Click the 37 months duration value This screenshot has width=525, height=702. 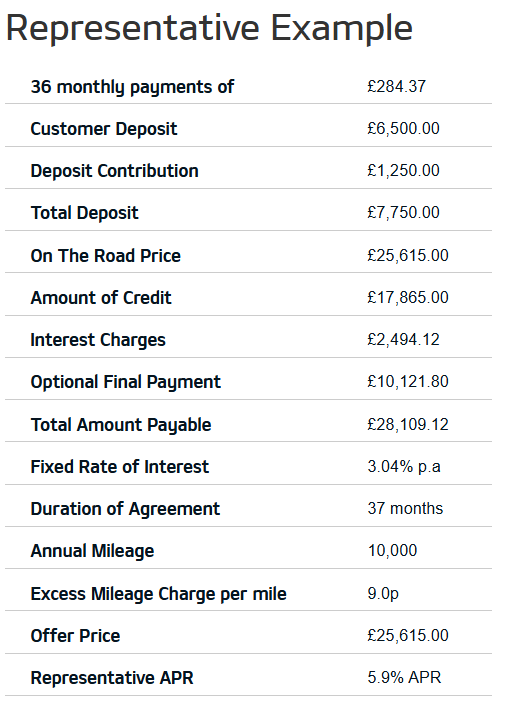(x=405, y=509)
